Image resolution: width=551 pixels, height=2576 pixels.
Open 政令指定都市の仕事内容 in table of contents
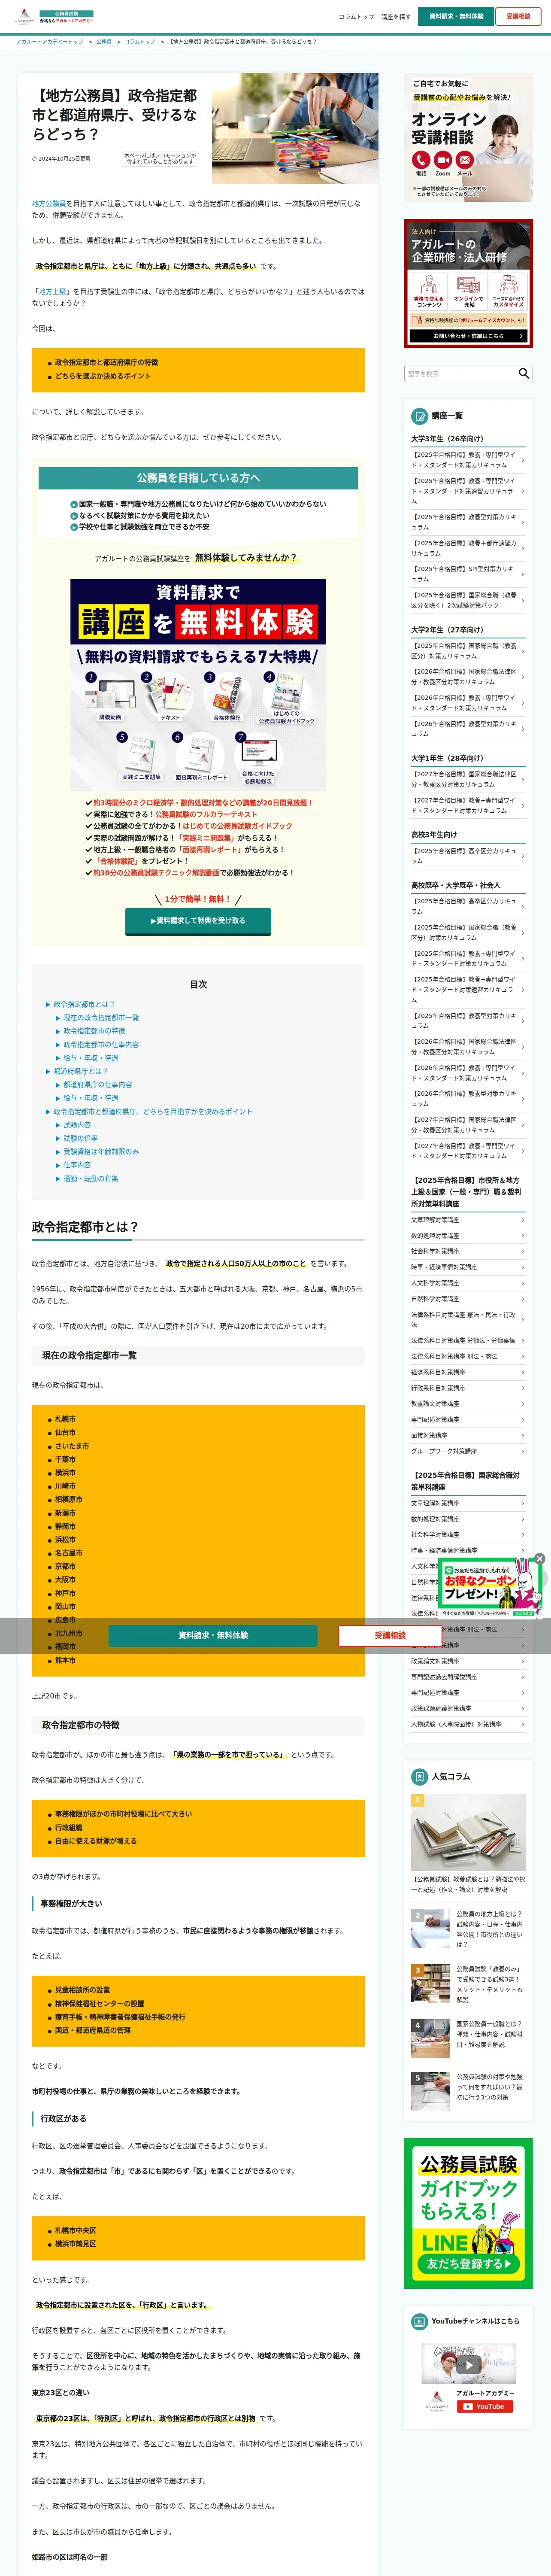[x=101, y=1044]
